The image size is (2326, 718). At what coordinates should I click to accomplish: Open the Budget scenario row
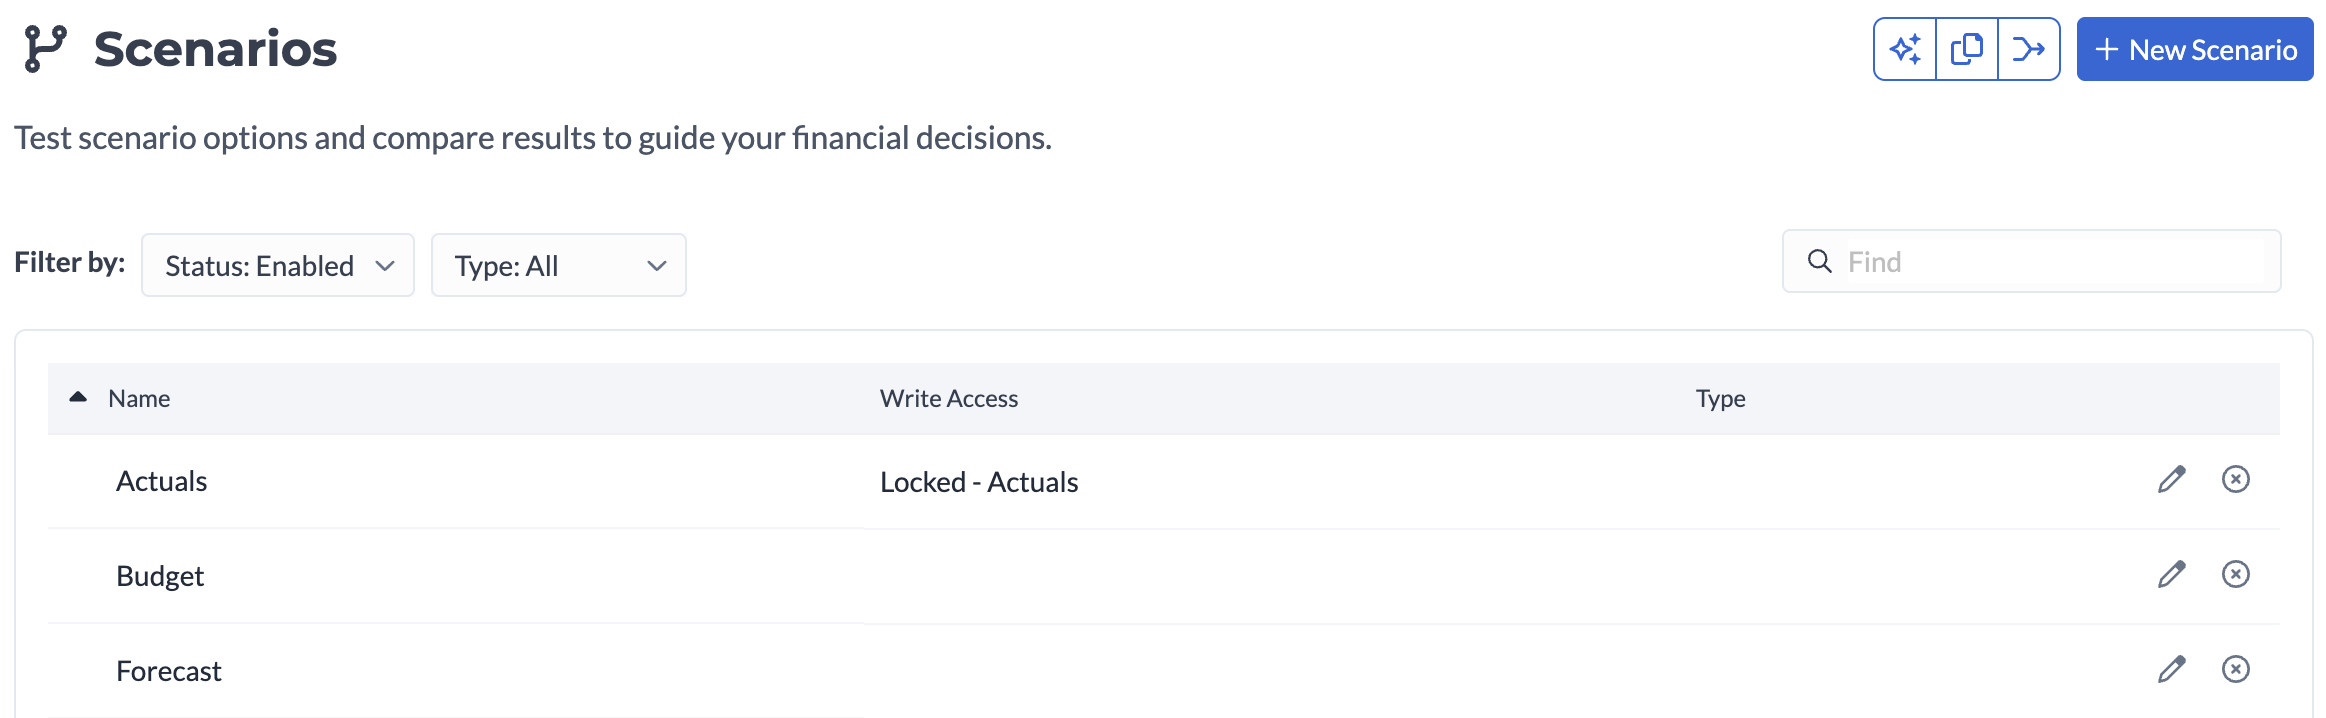160,576
